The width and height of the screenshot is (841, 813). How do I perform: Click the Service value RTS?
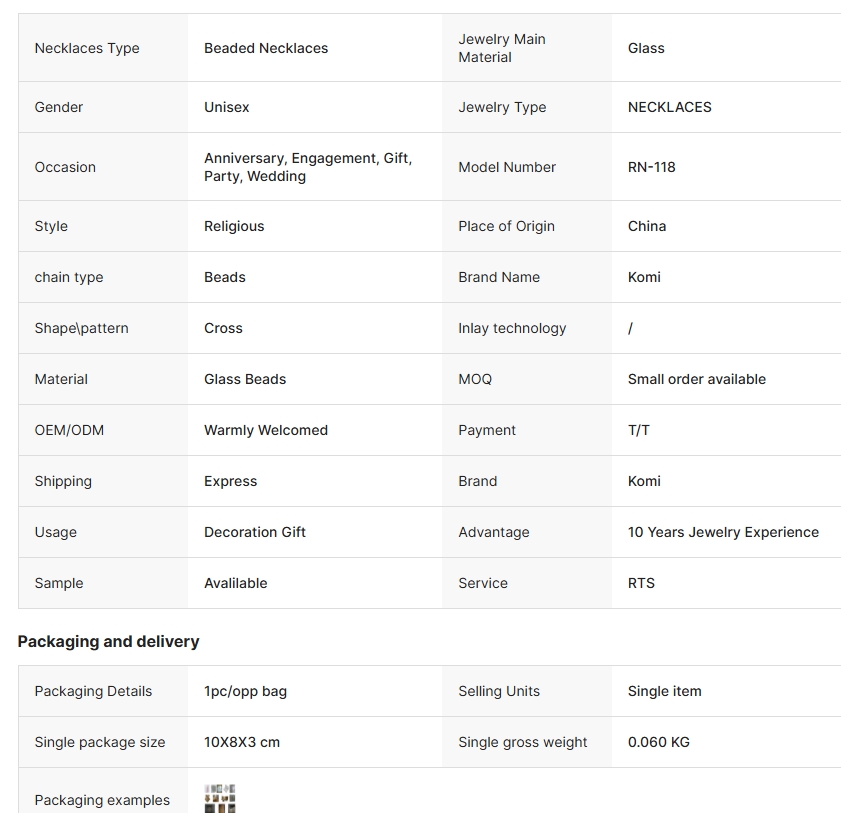[x=641, y=583]
